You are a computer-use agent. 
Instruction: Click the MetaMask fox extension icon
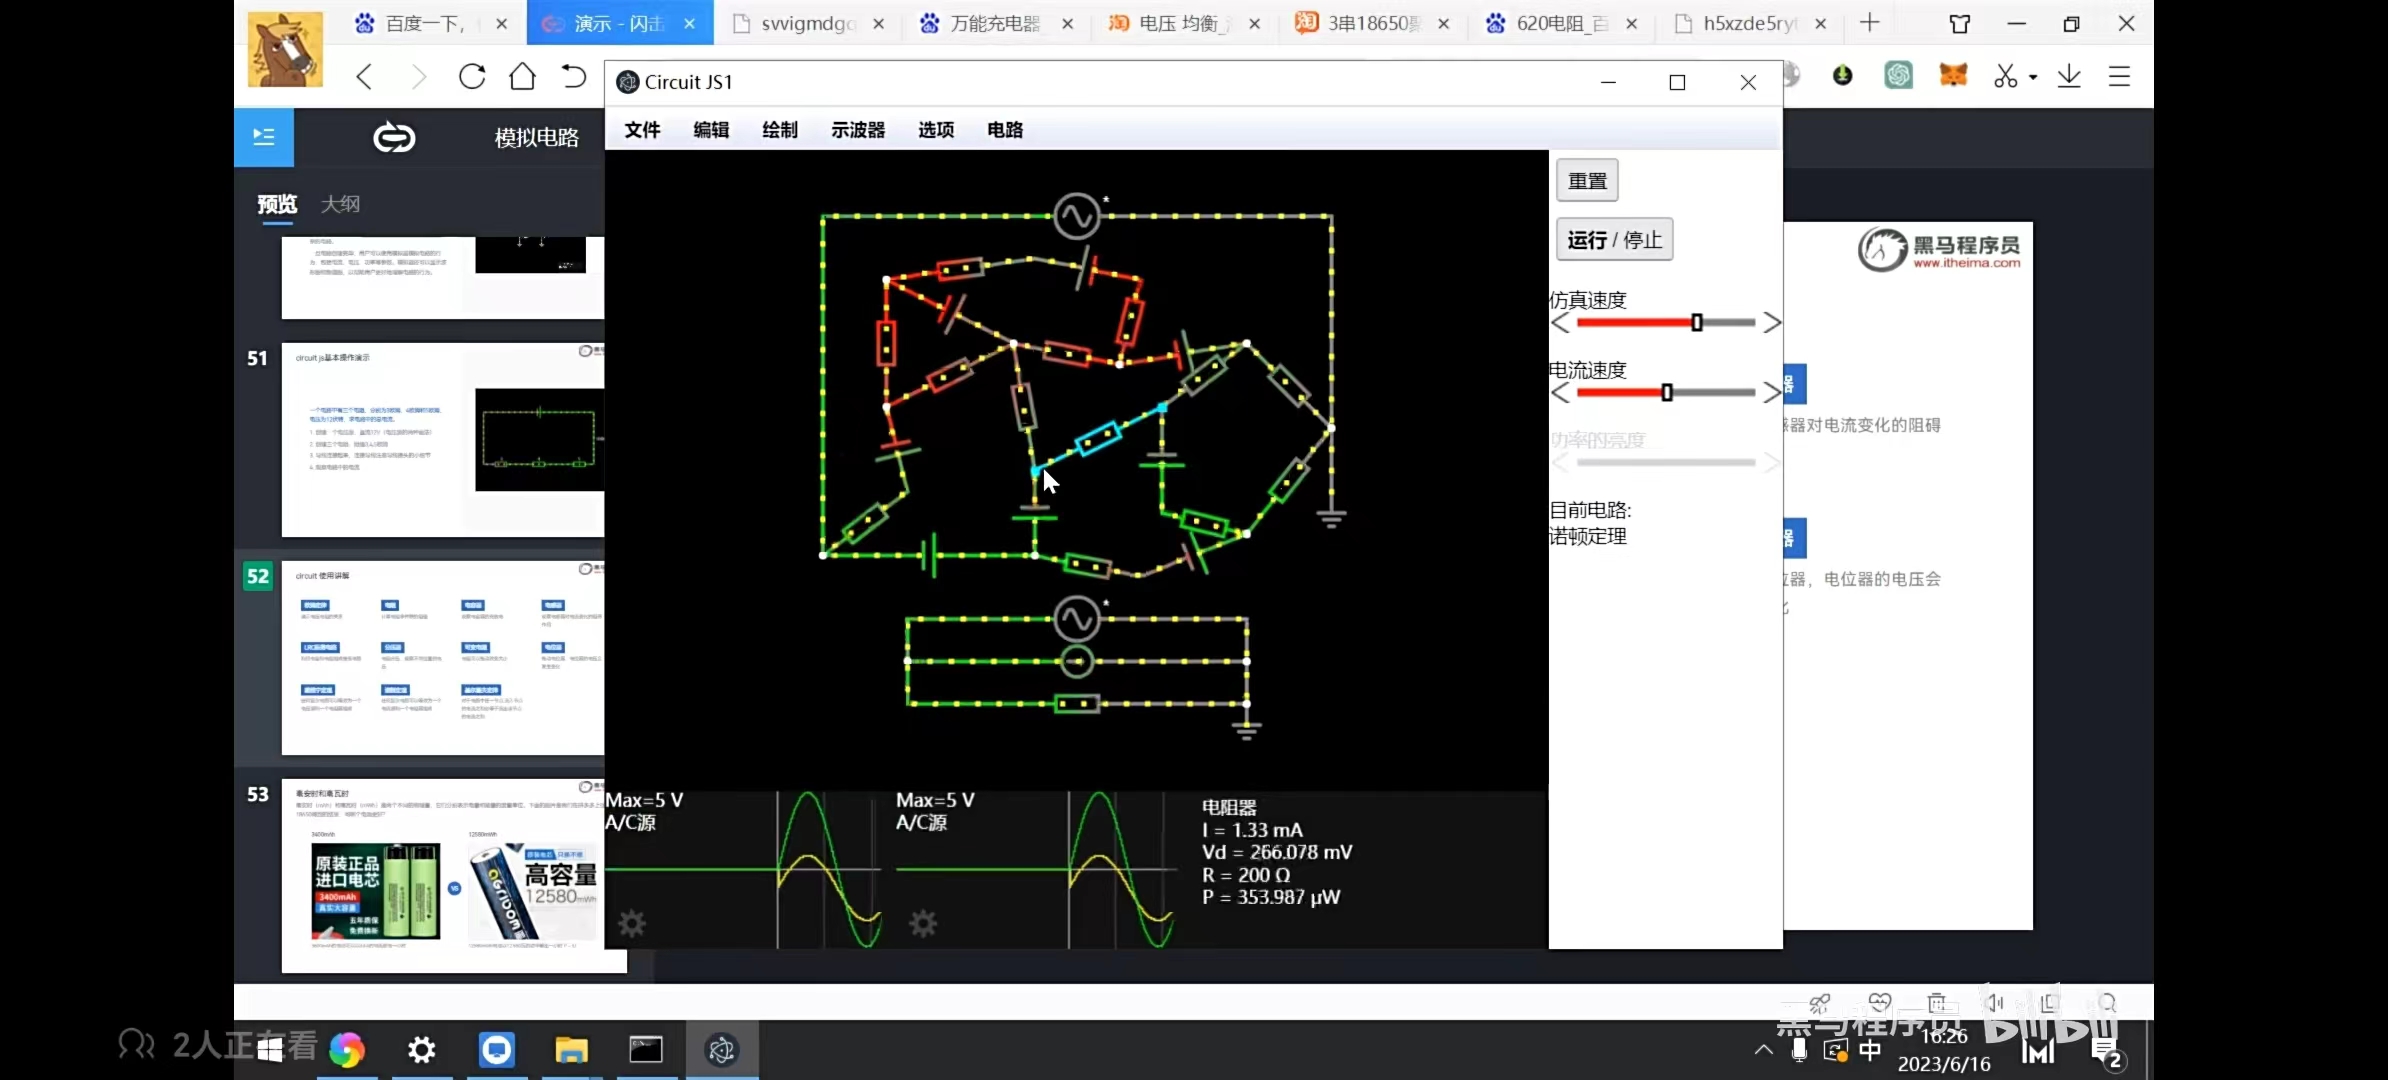[x=1953, y=75]
